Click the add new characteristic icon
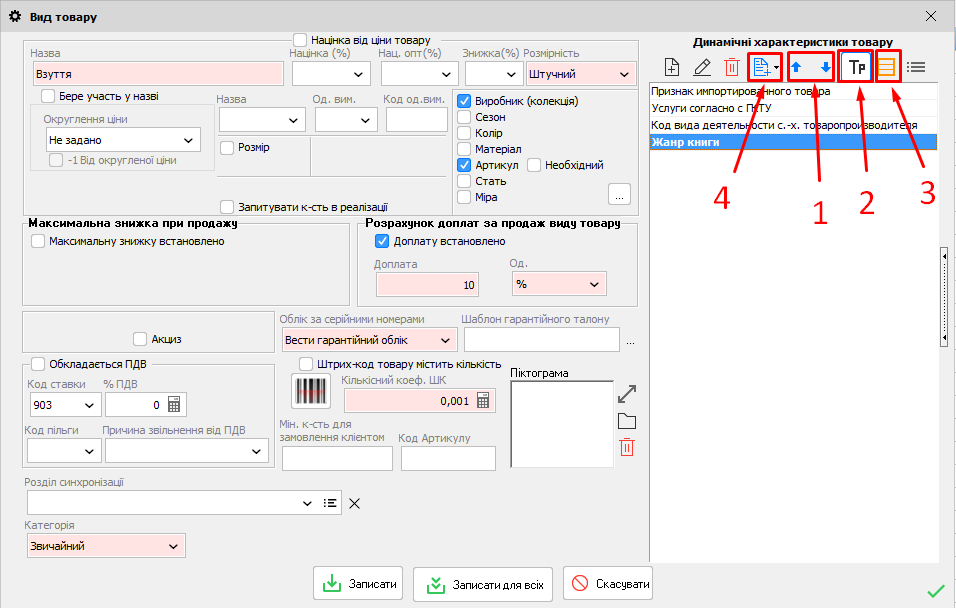Viewport: 956px width, 608px height. point(672,68)
